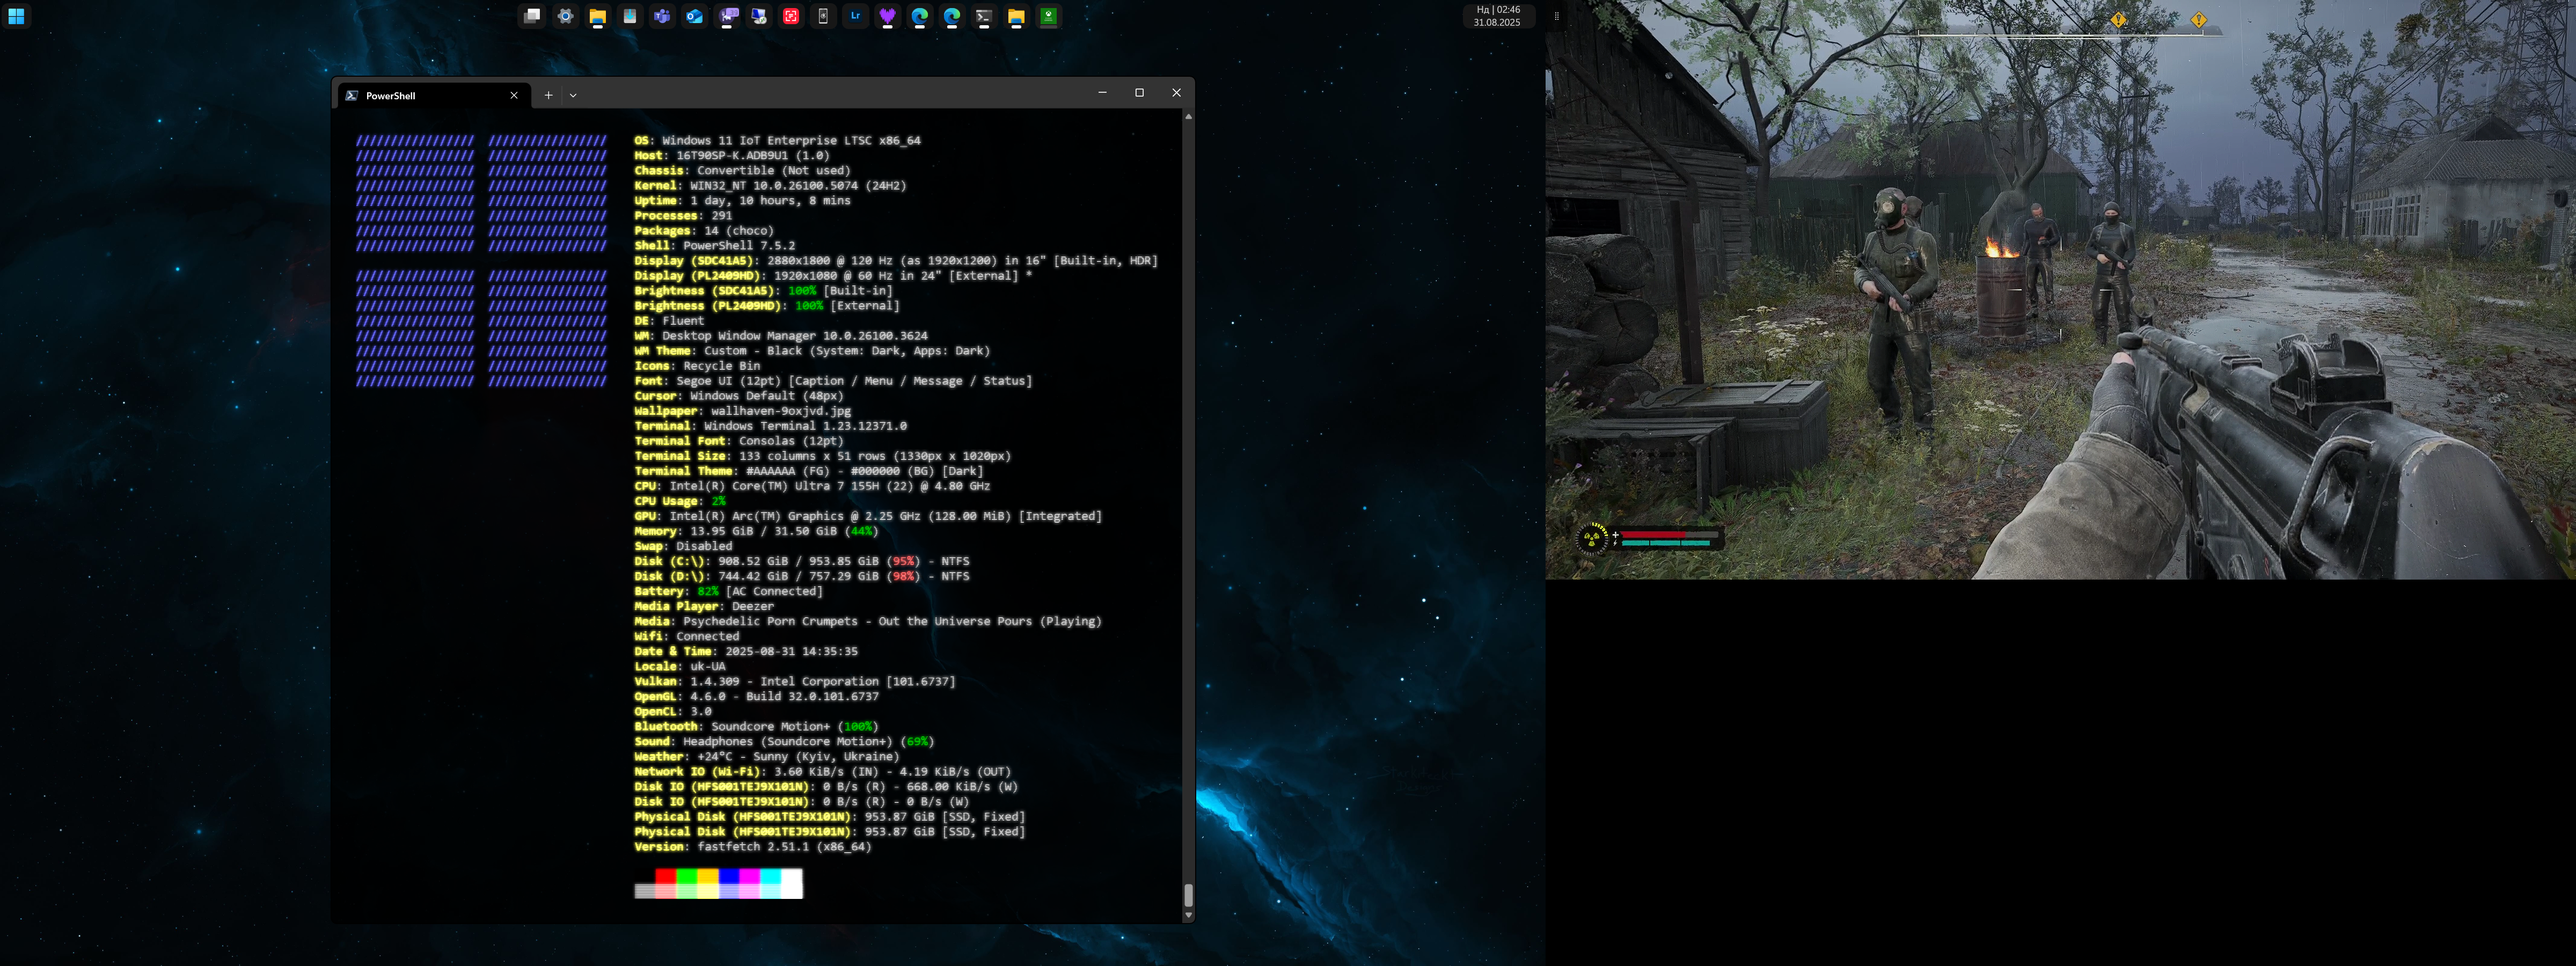This screenshot has width=2576, height=966.
Task: Click the 'Memory: 13.95 GiB / 31.50 GiB' line
Action: click(756, 531)
